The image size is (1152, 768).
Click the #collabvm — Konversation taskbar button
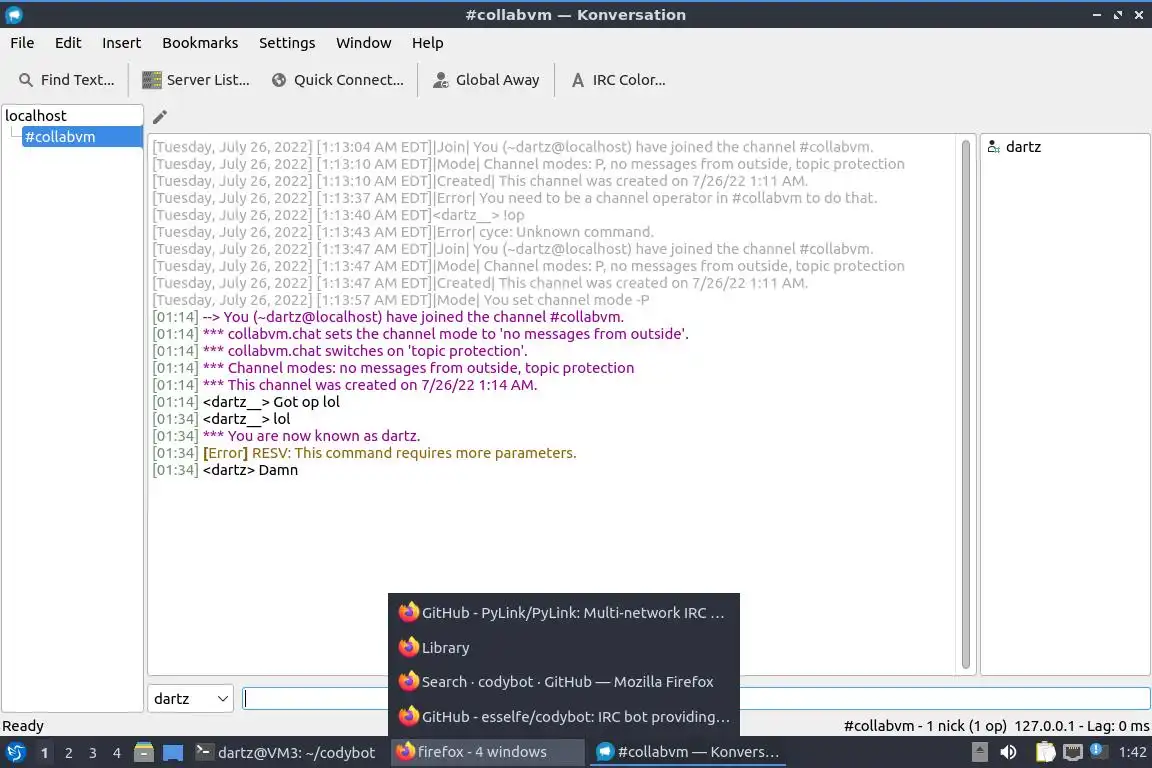(688, 752)
